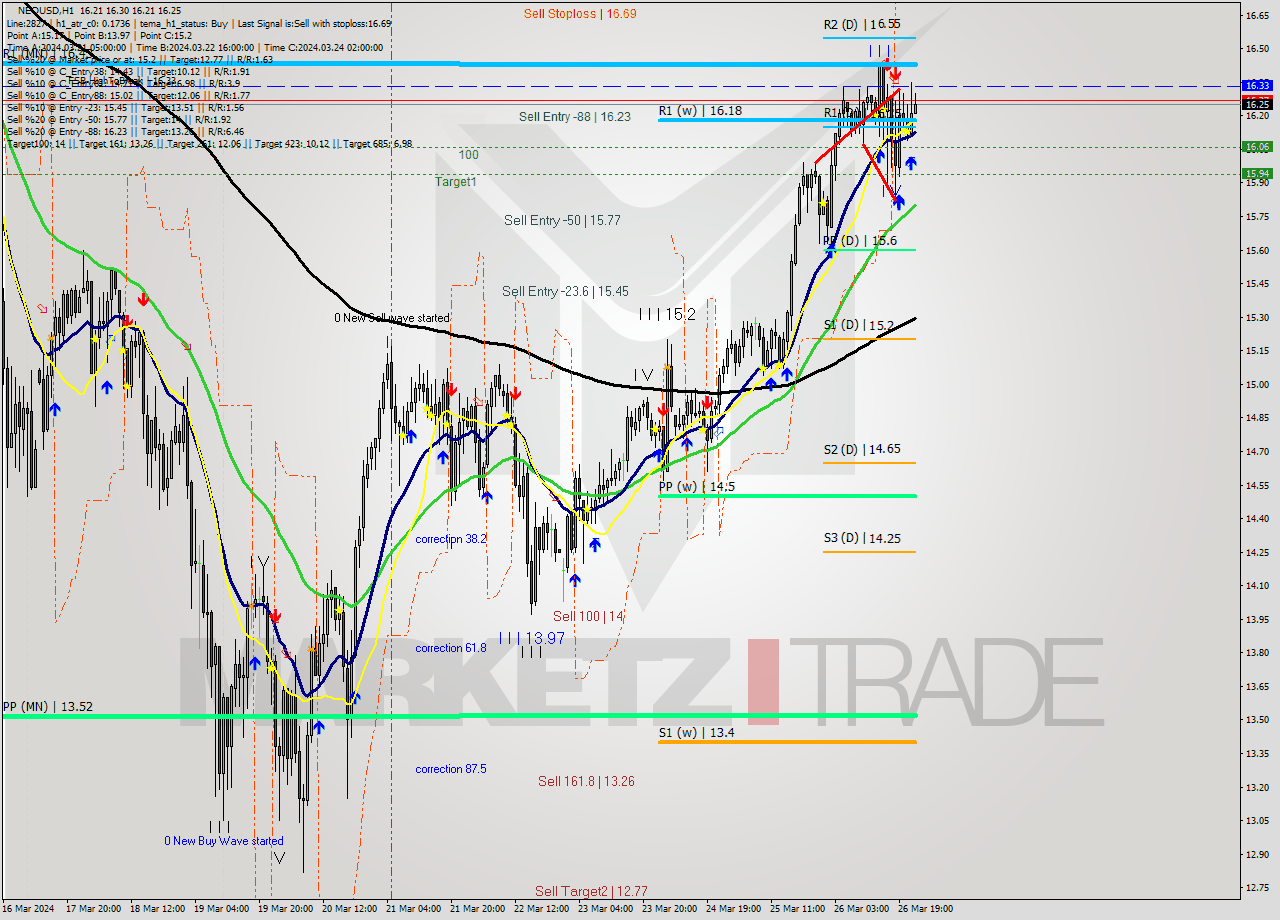Select the 'Target1' label
1280x920 pixels.
(x=456, y=182)
